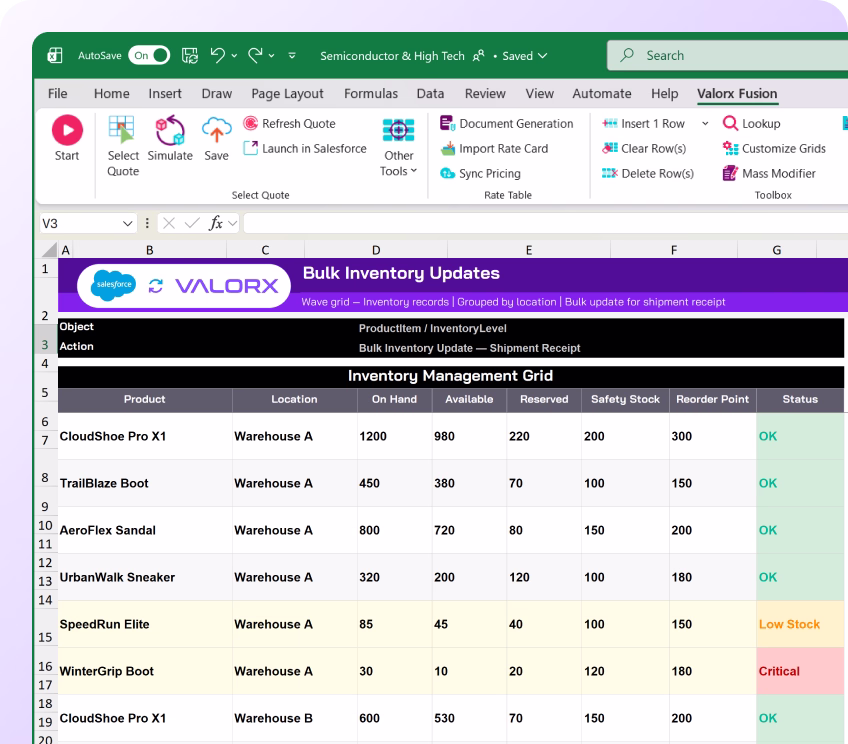Image resolution: width=848 pixels, height=744 pixels.
Task: Open the Other Tools dropdown
Action: [399, 147]
